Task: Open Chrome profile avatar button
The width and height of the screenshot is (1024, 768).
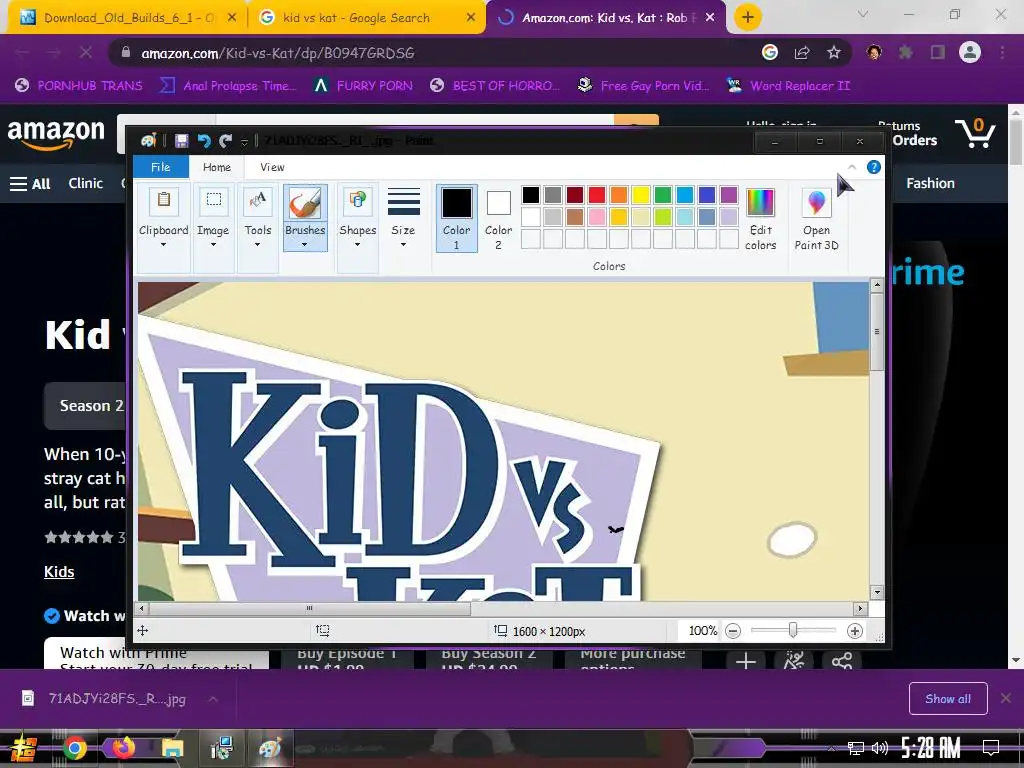Action: (x=970, y=53)
